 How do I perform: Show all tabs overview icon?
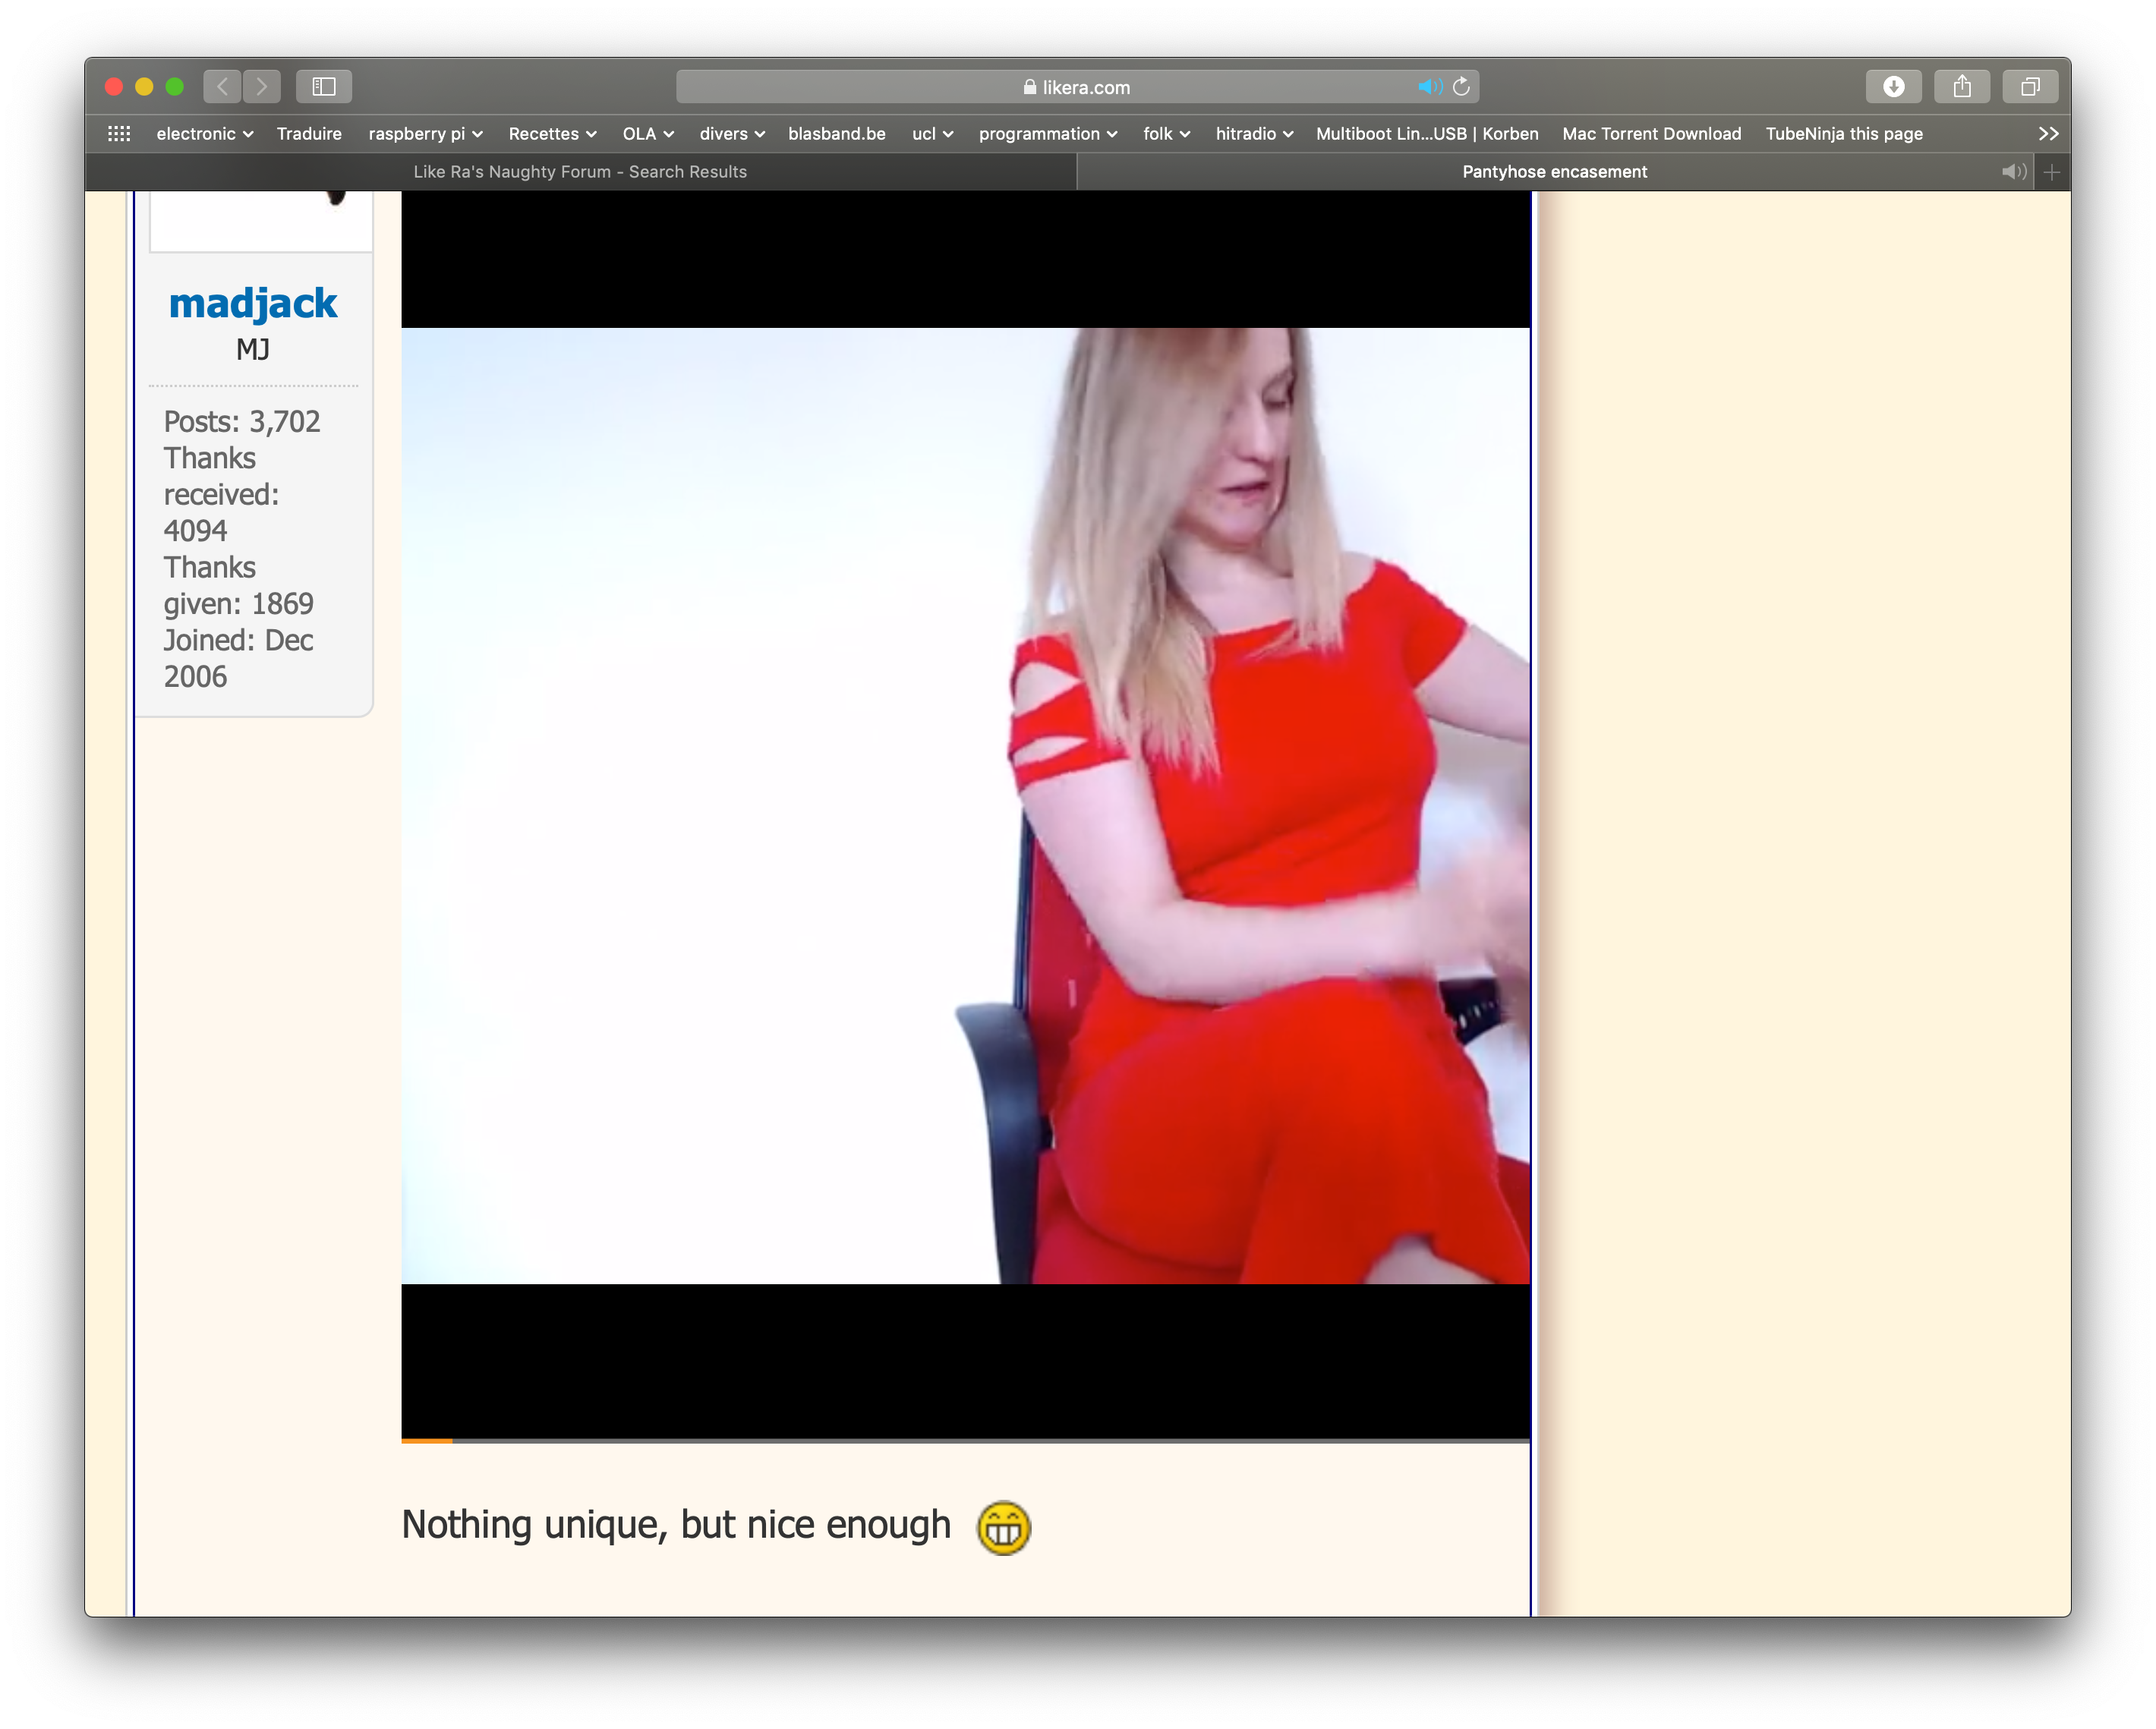2030,87
